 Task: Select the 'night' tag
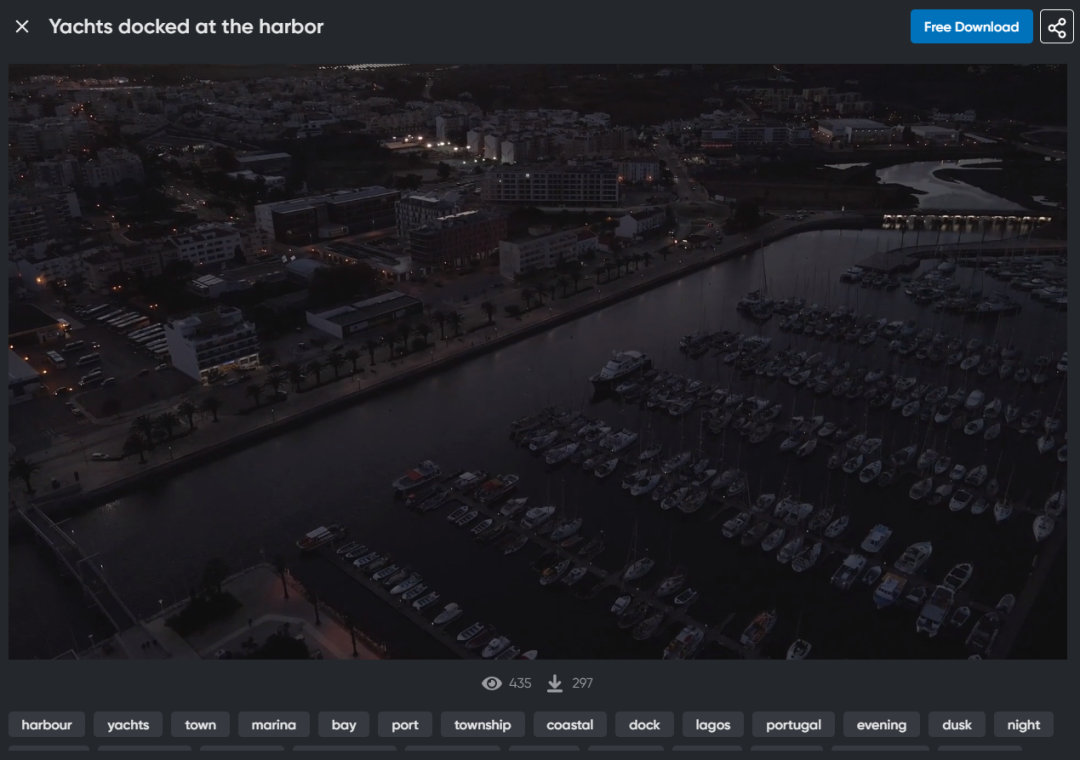pyautogui.click(x=1023, y=725)
